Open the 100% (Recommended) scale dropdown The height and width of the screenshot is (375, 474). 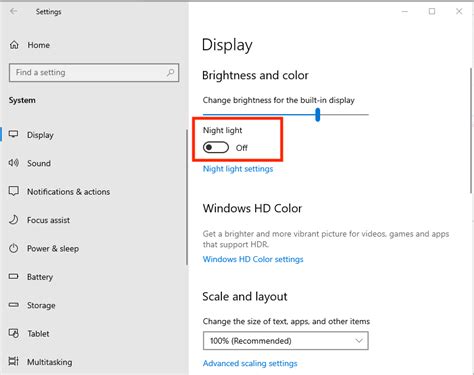286,341
